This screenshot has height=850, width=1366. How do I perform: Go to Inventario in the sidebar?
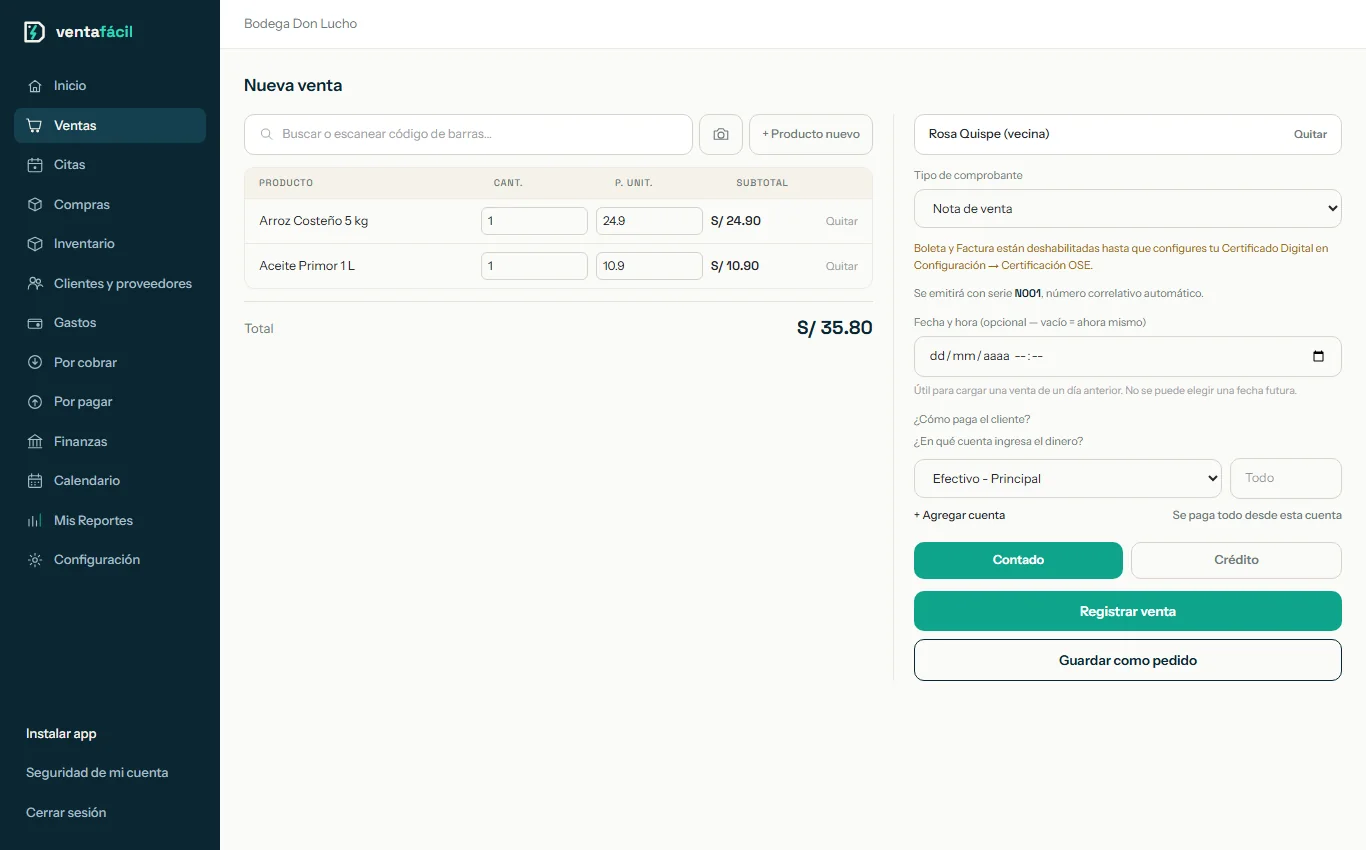110,244
